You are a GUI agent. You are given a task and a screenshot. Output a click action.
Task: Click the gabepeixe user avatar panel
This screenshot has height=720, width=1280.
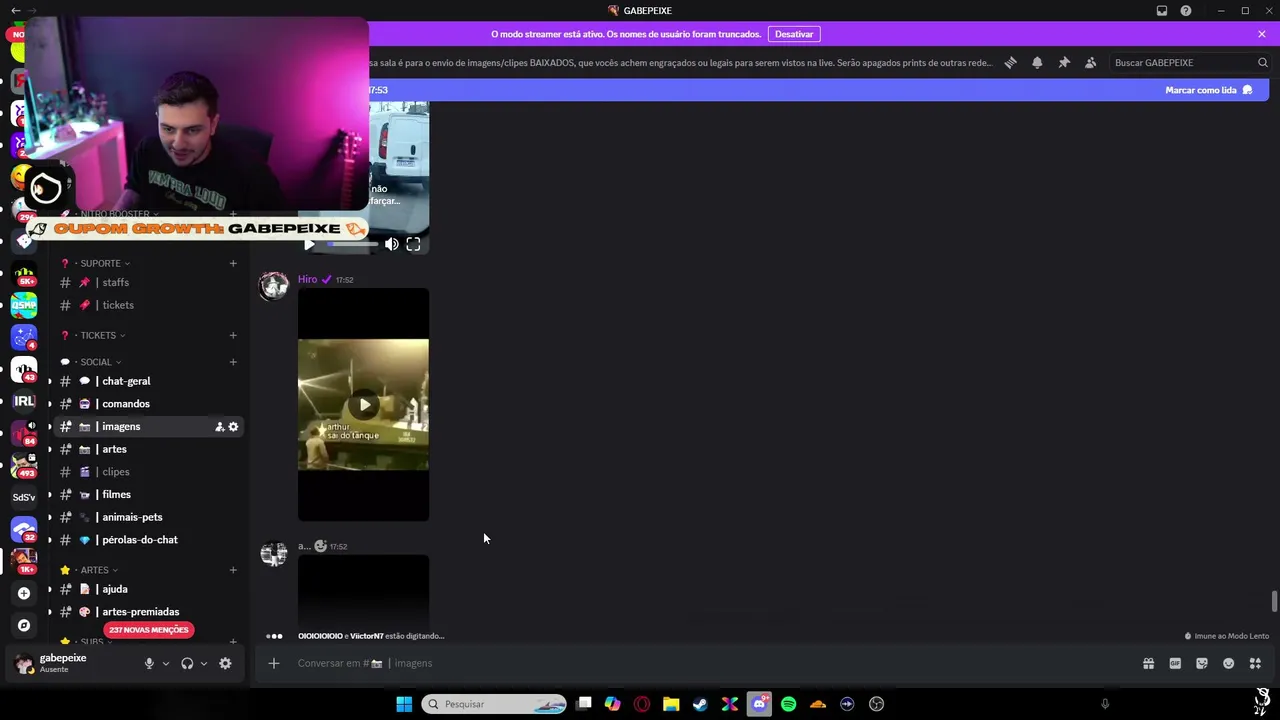click(x=65, y=663)
